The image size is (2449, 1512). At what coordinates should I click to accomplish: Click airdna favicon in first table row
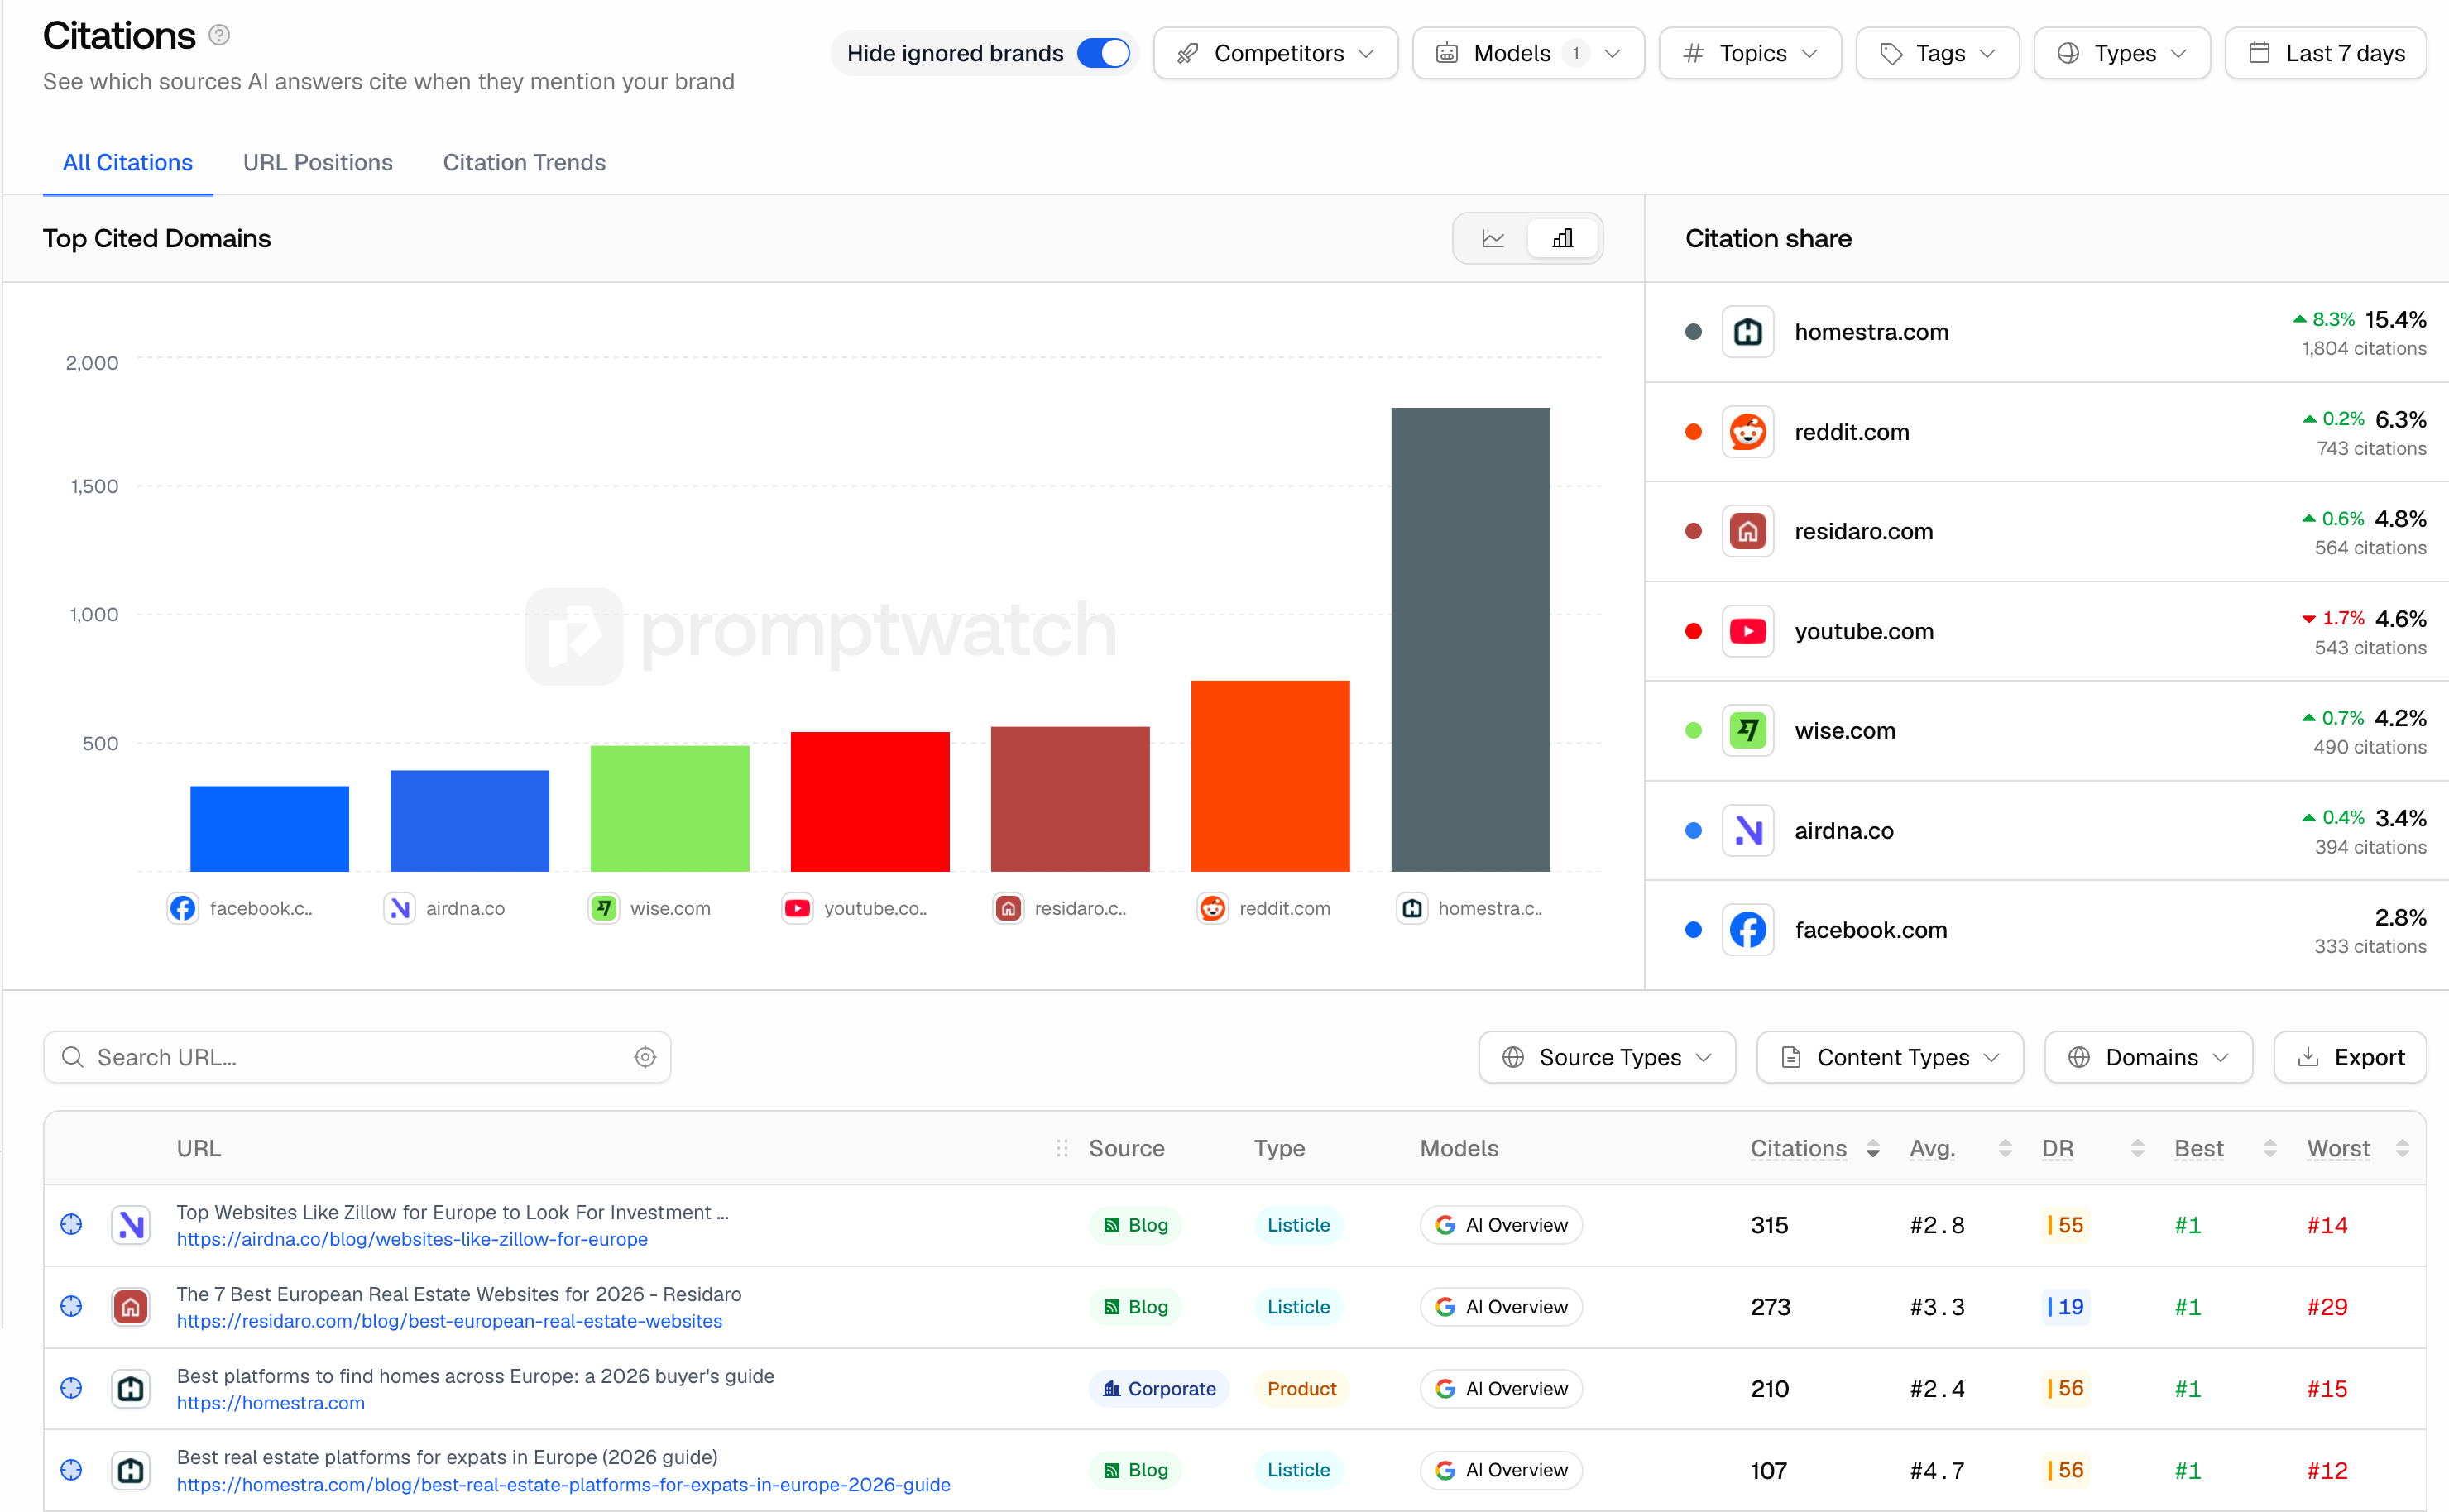click(x=130, y=1225)
